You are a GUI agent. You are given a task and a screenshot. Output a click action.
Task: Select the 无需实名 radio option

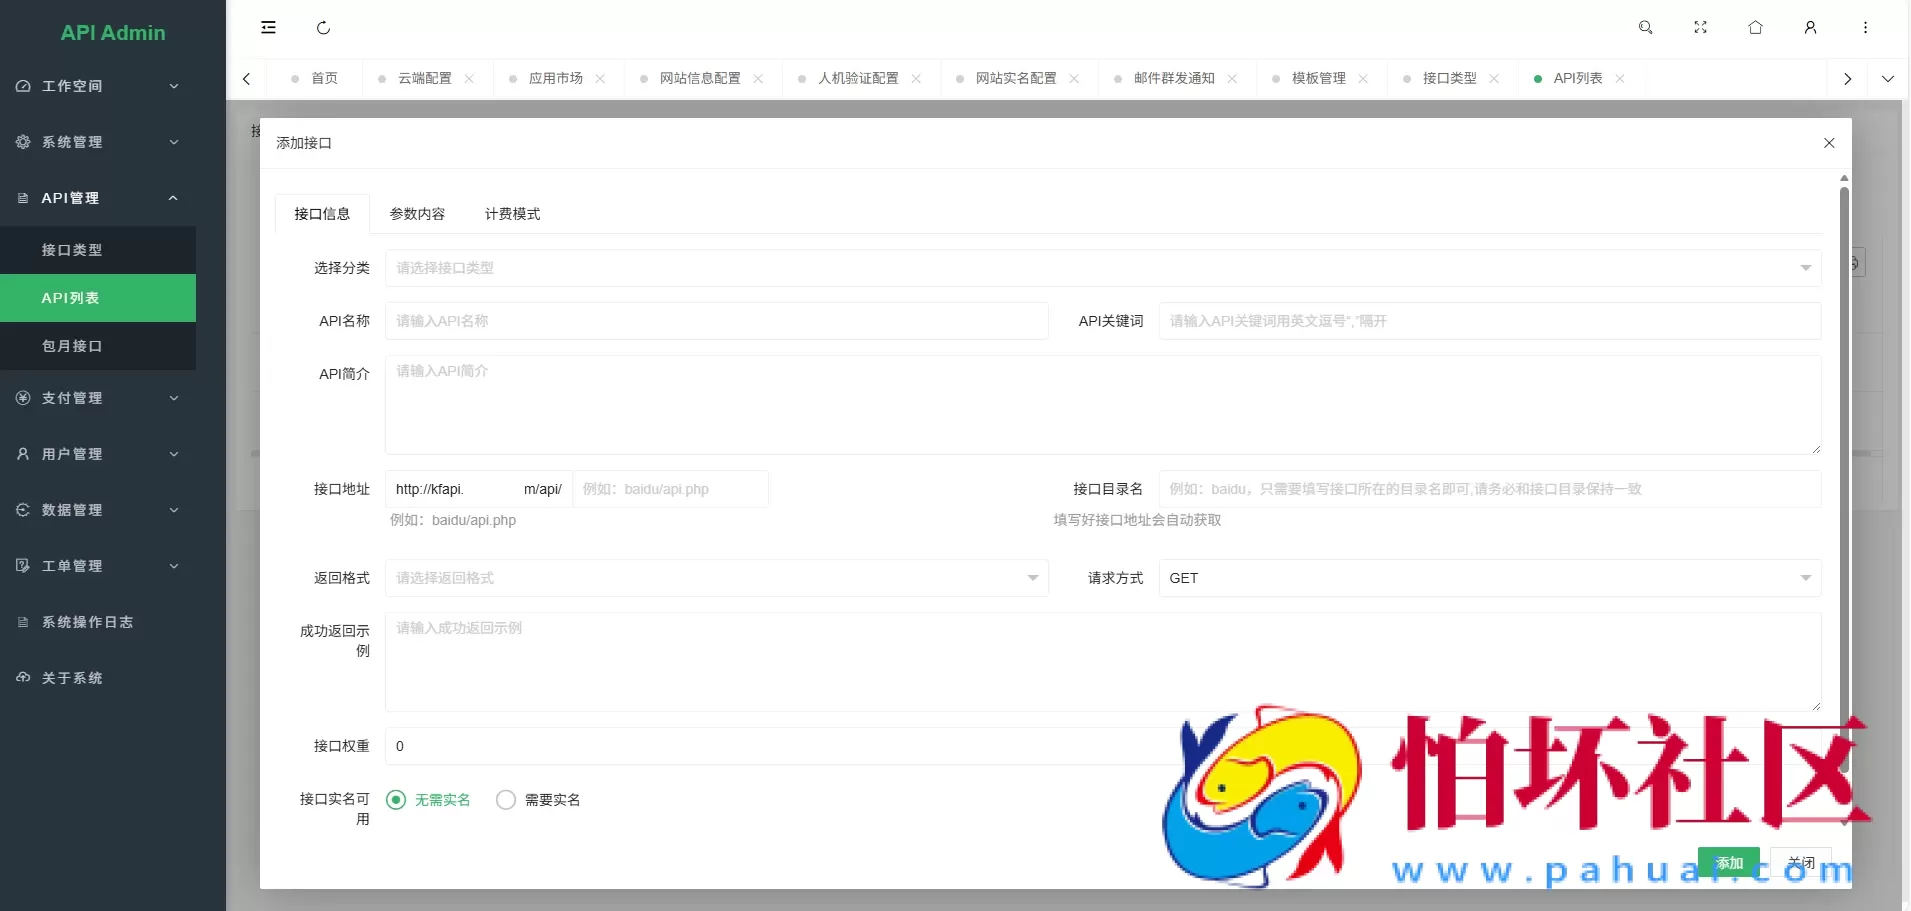pos(396,799)
